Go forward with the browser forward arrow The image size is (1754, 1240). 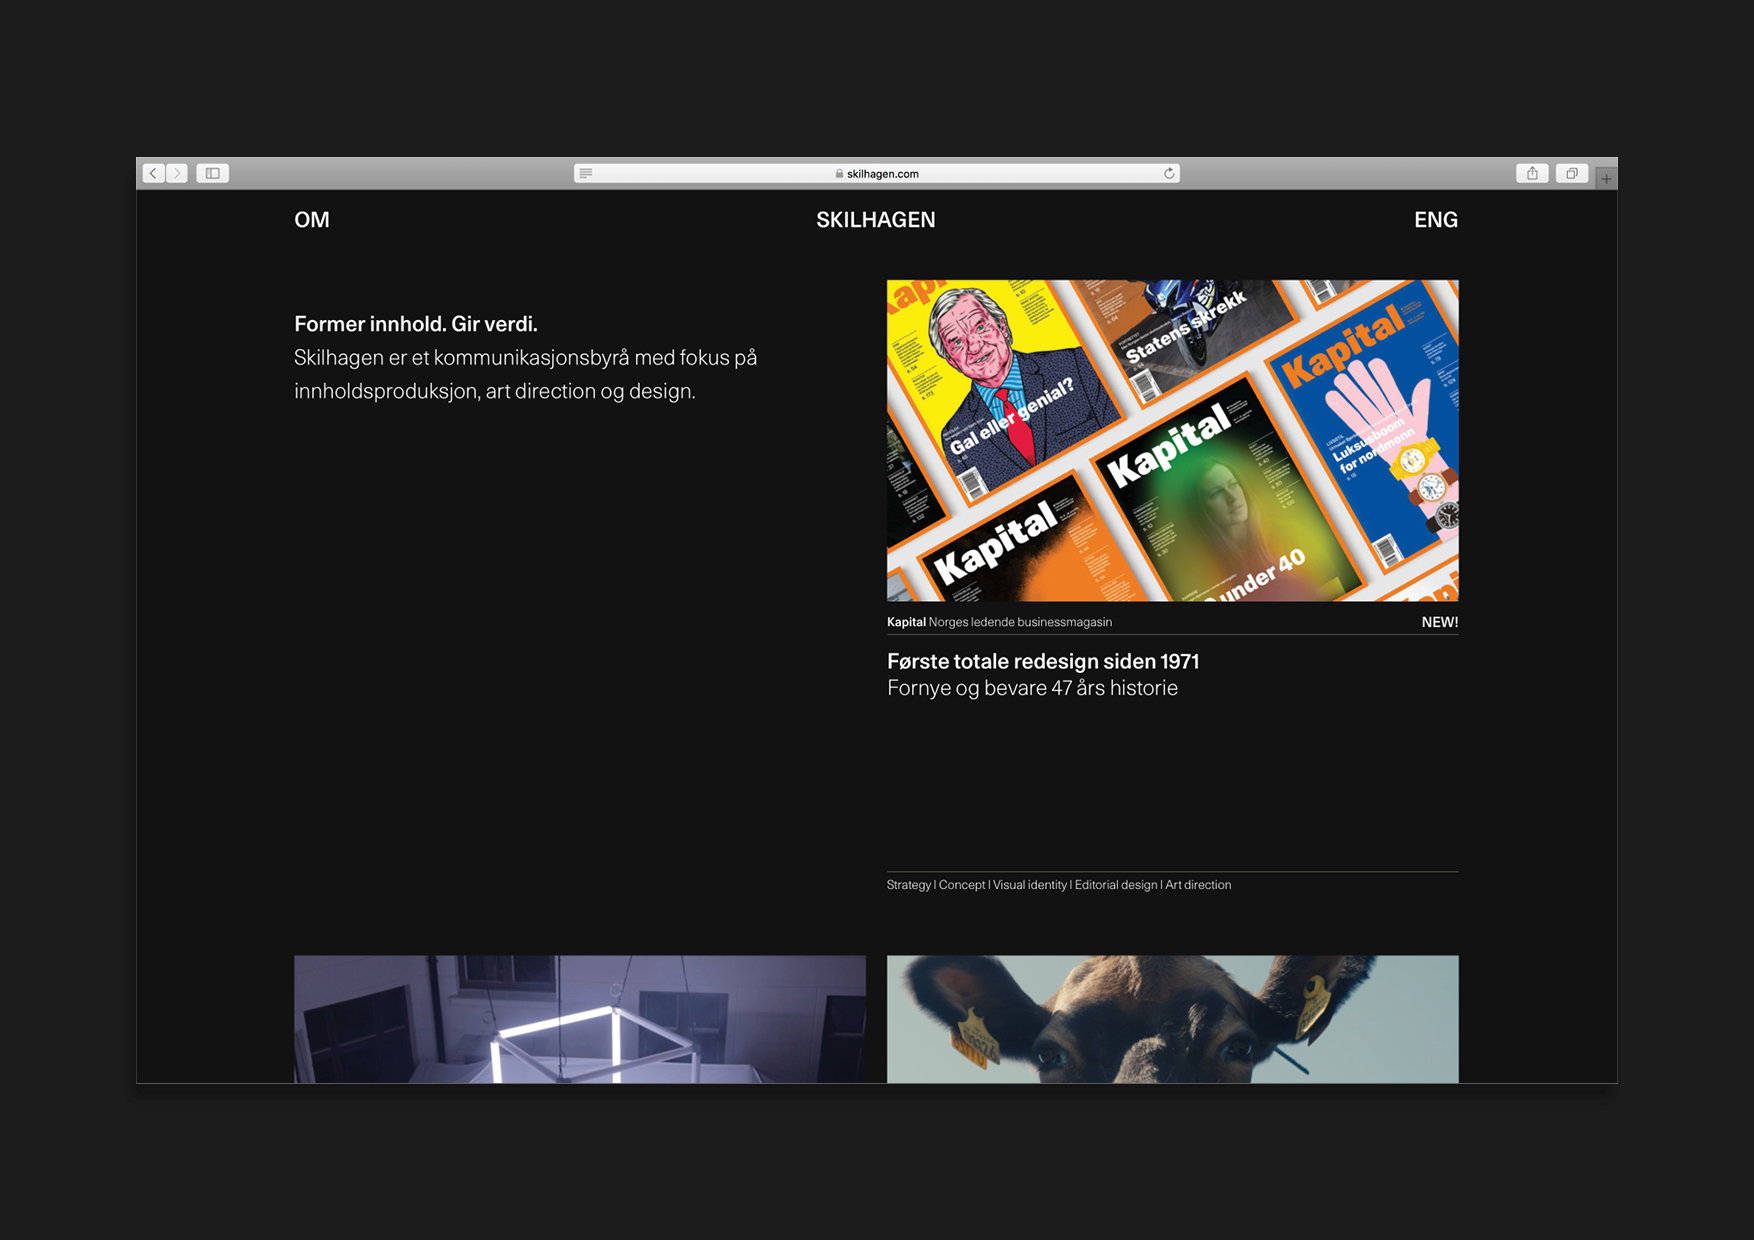177,173
